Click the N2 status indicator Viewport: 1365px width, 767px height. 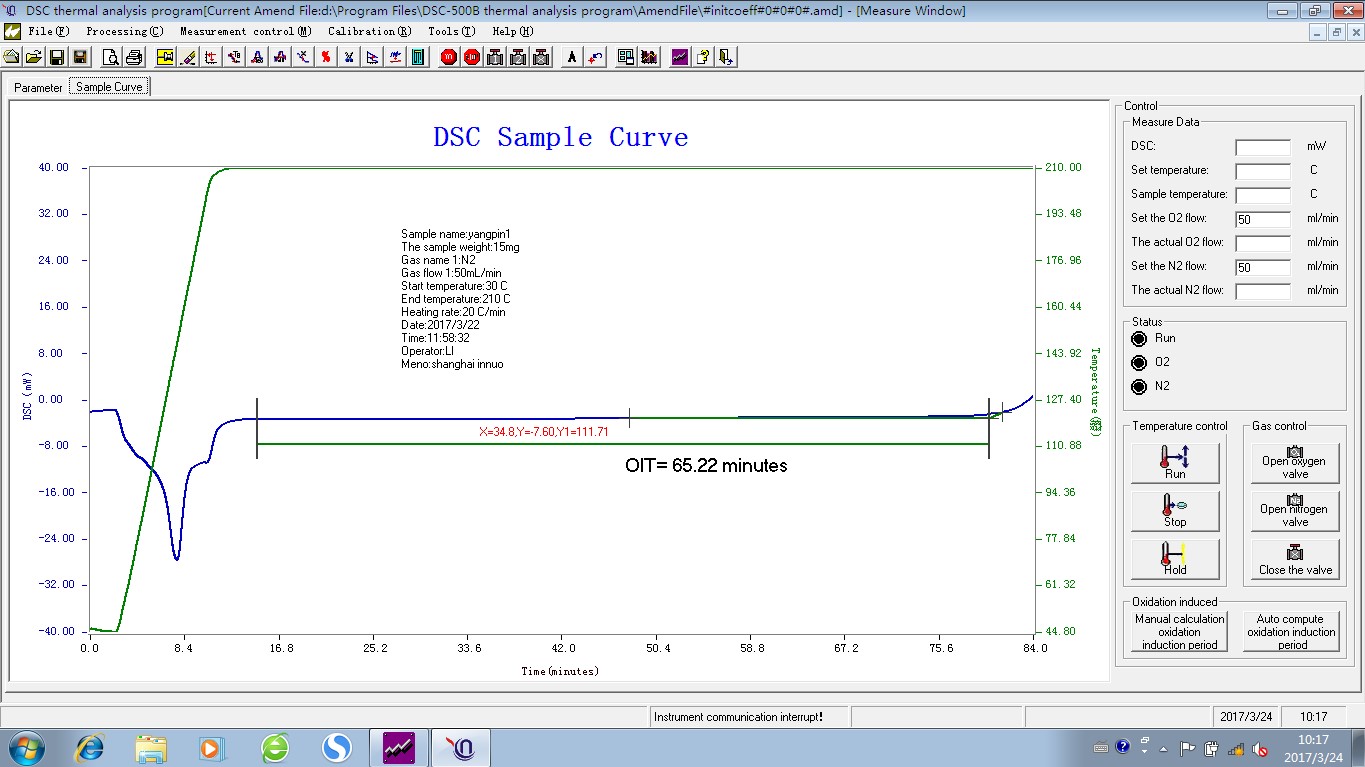tap(1139, 387)
